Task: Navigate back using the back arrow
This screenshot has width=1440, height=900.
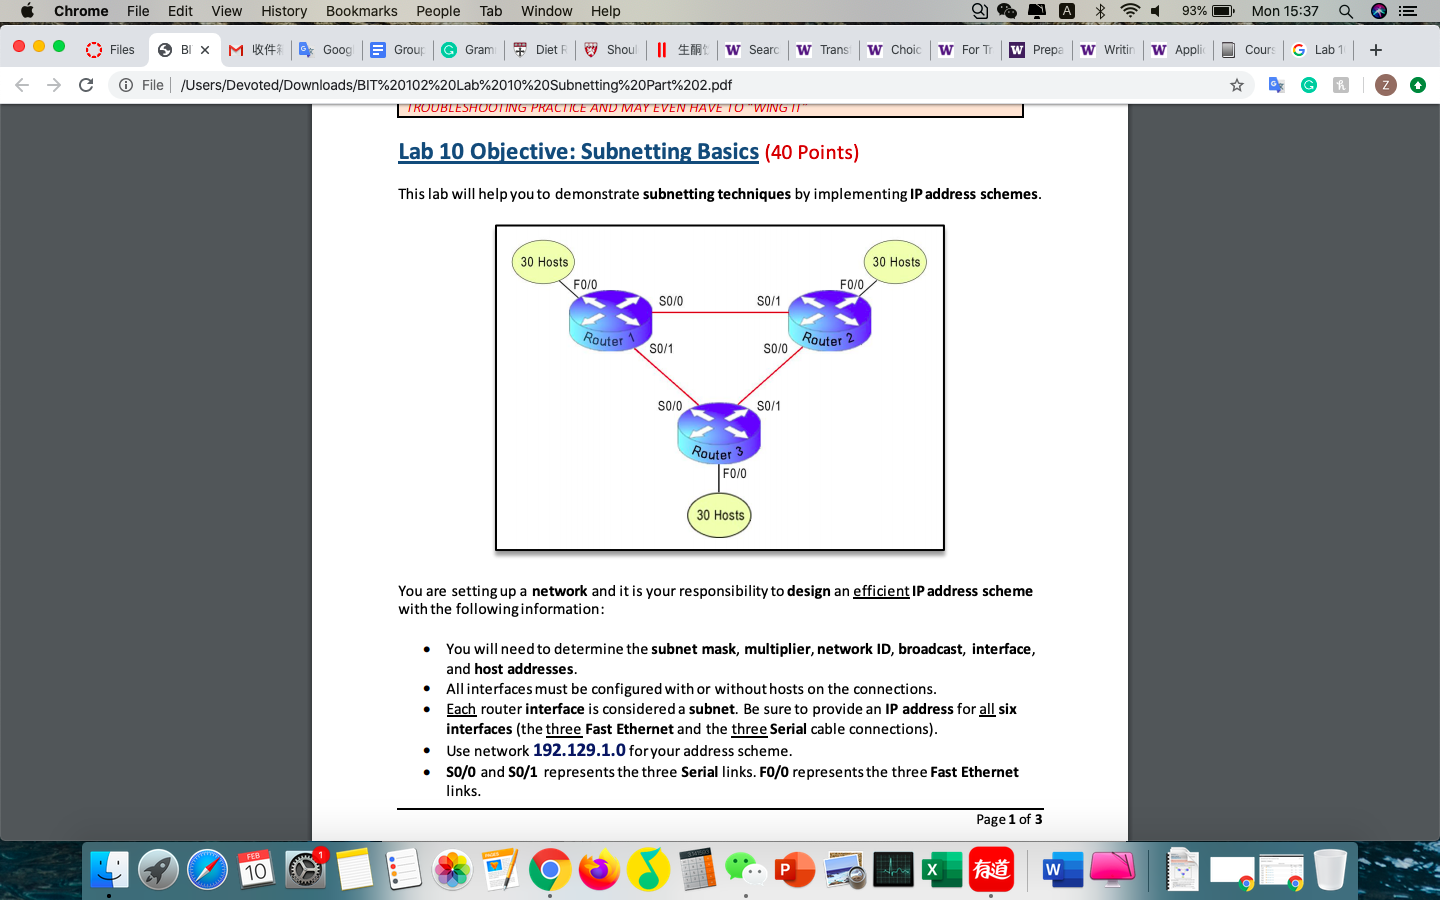Action: pos(20,85)
